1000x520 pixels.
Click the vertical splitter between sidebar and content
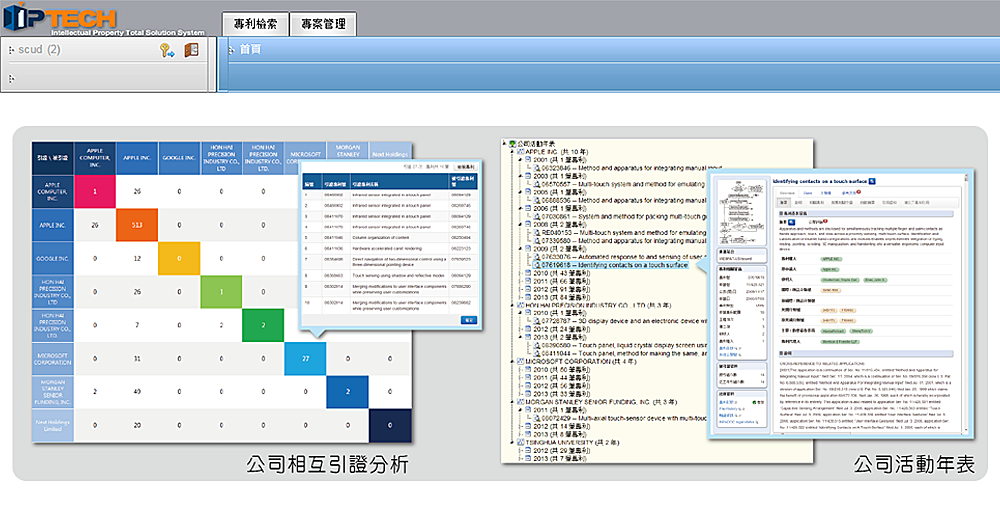[213, 64]
